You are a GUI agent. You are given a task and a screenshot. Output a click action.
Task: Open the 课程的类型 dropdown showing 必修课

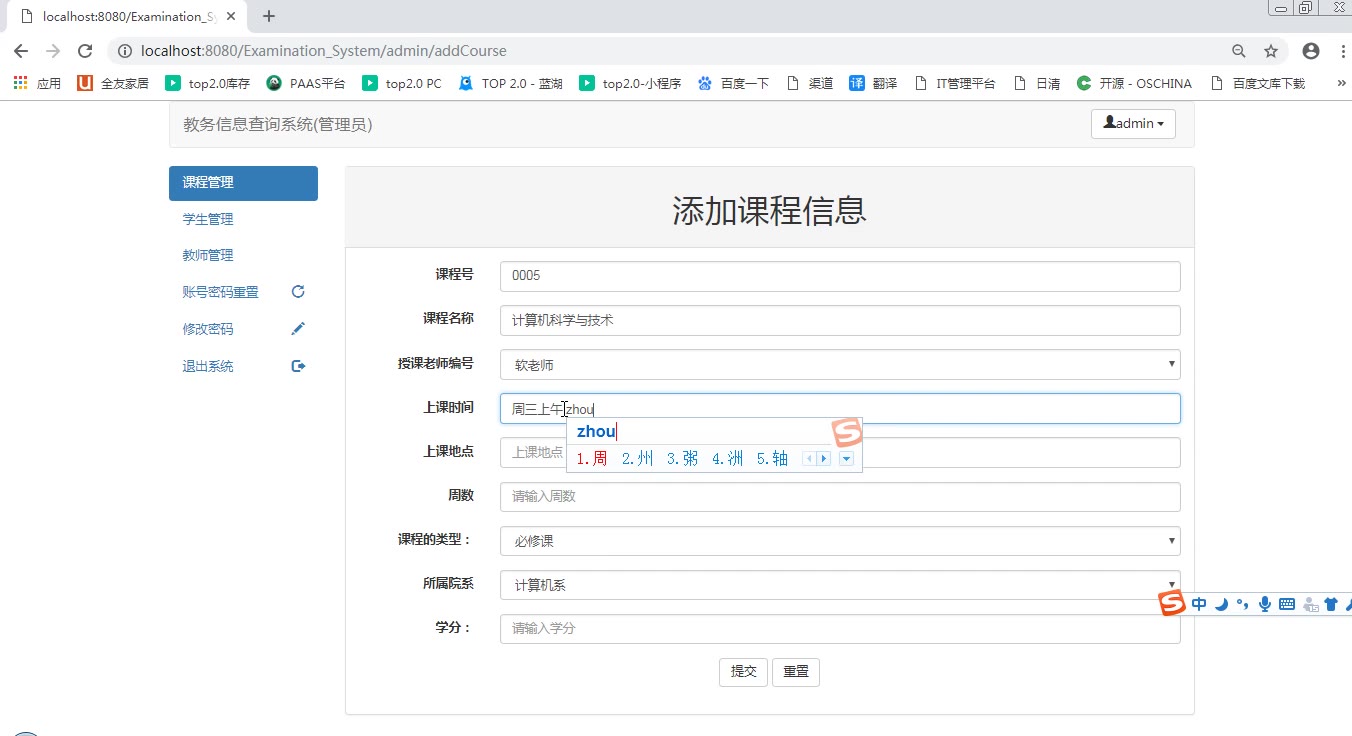pyautogui.click(x=840, y=540)
